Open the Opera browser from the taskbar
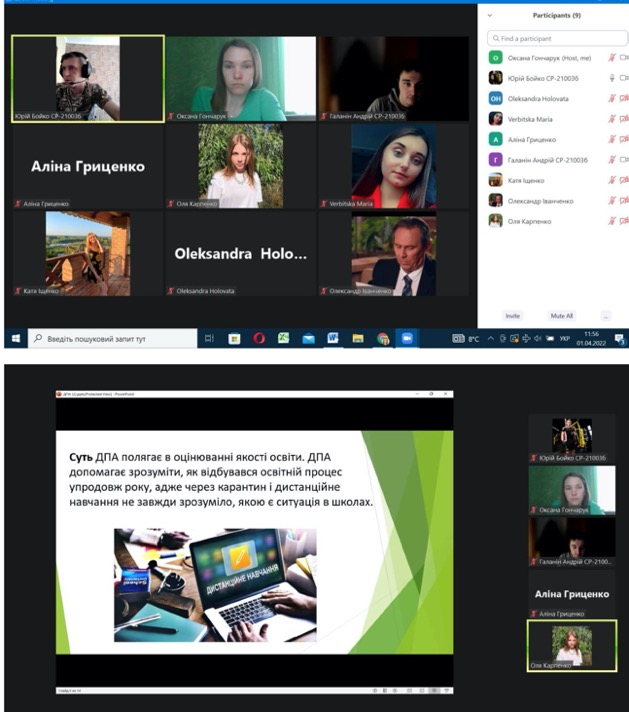This screenshot has height=712, width=629. coord(259,339)
